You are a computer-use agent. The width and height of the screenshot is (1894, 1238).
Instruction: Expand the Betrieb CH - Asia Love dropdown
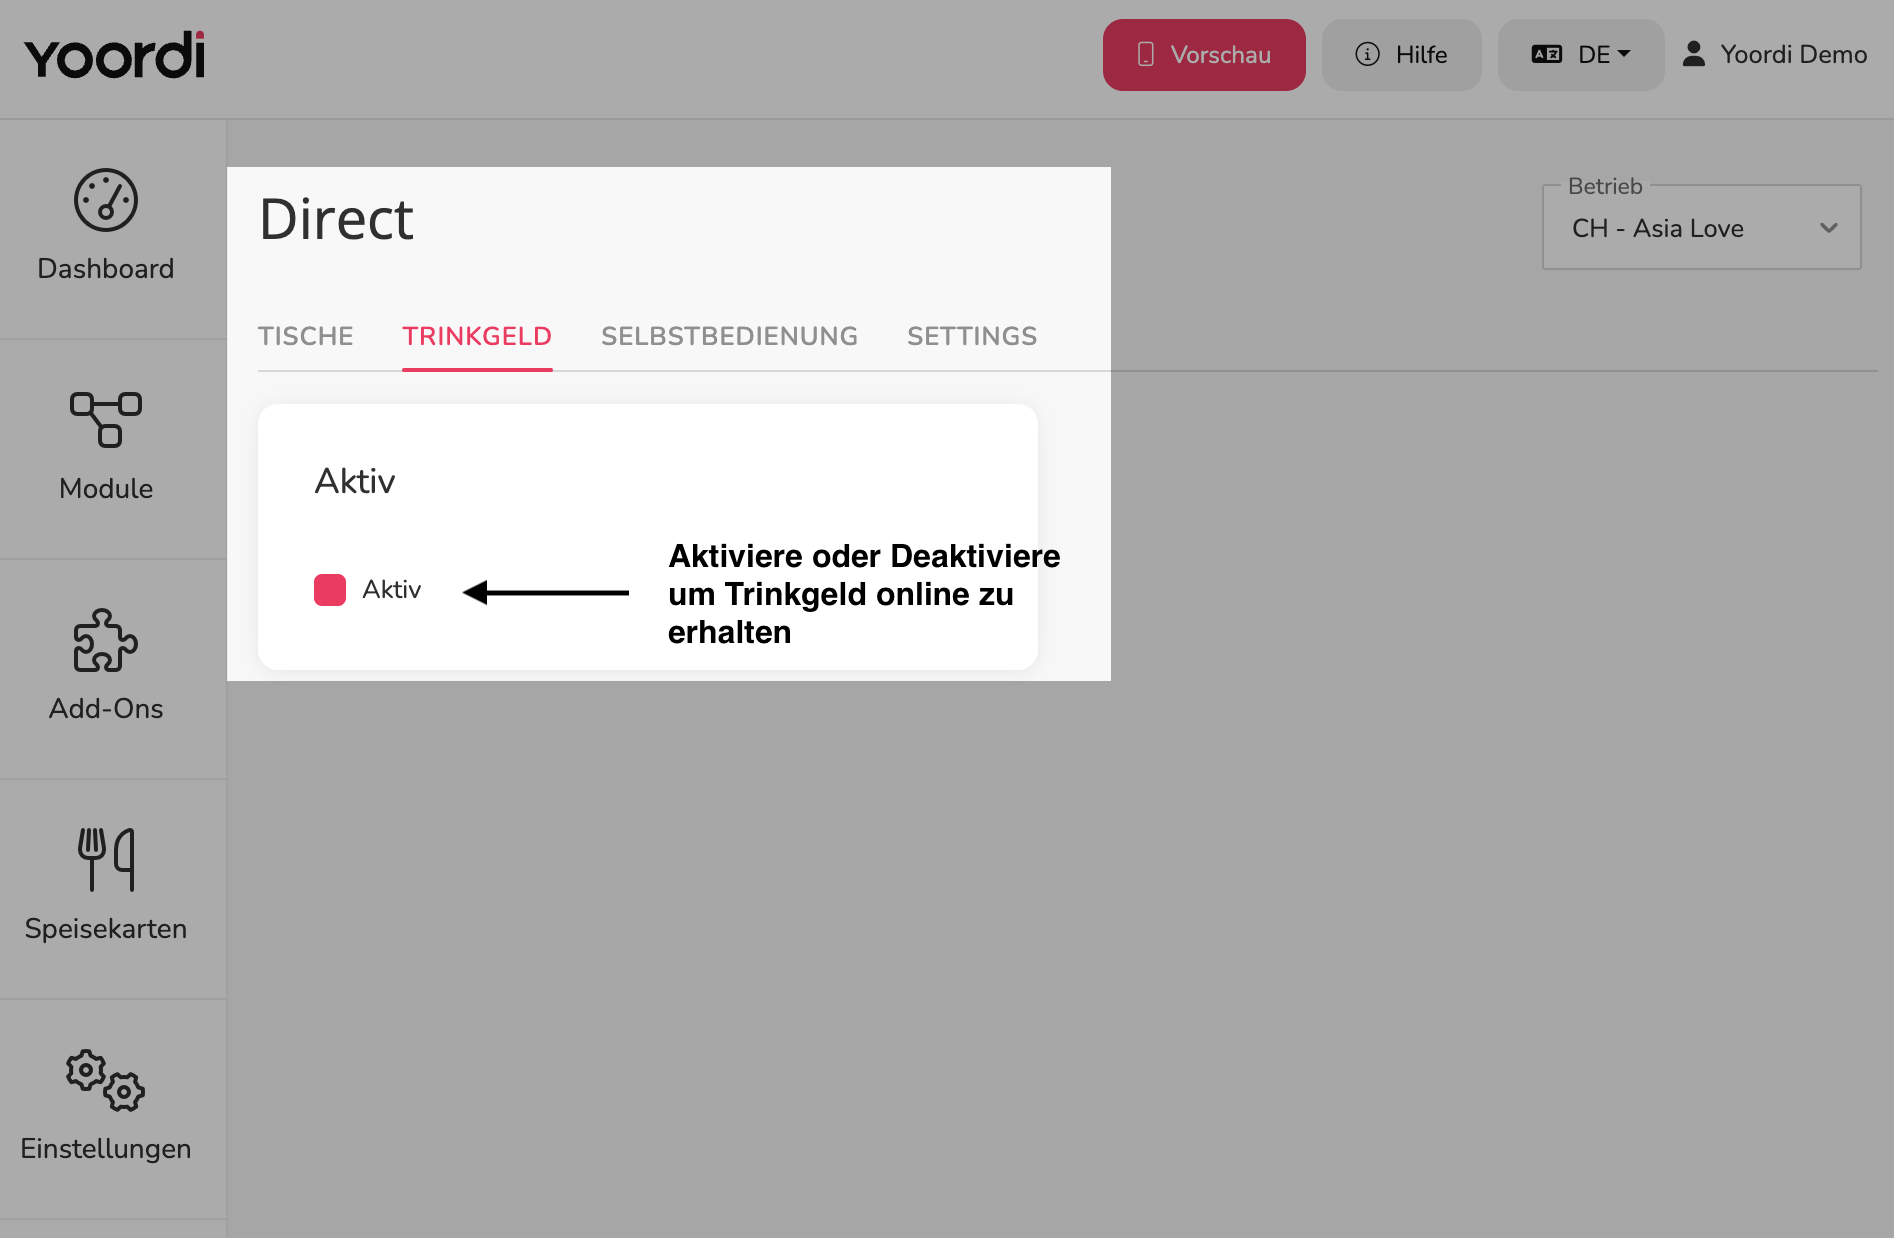pyautogui.click(x=1701, y=228)
